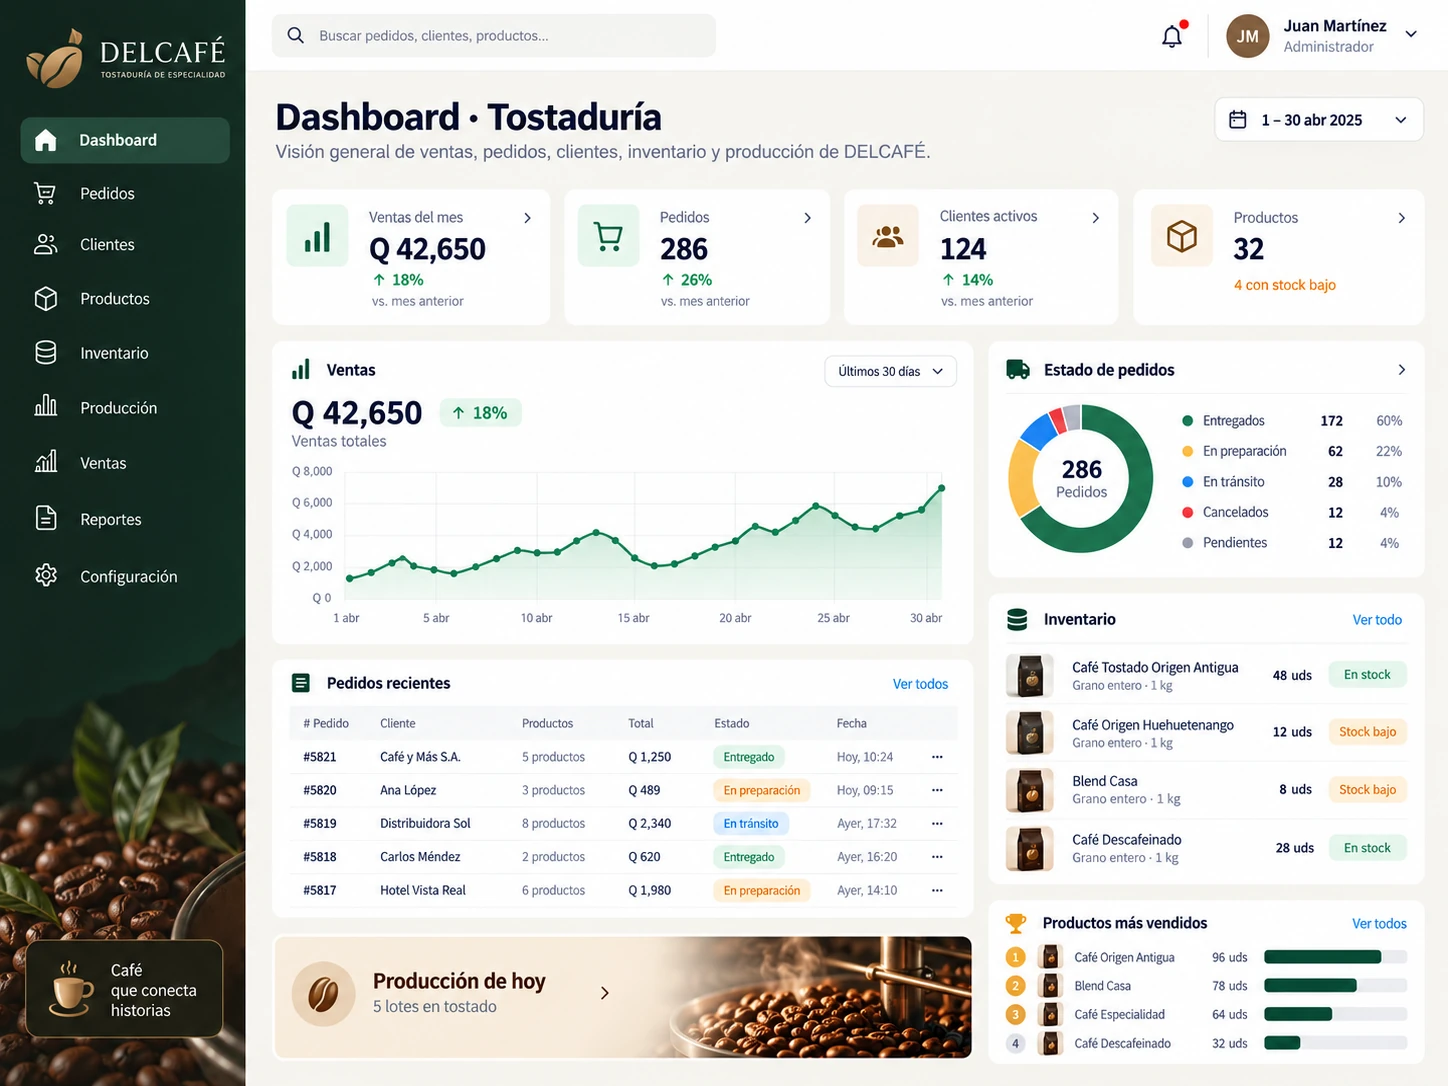Expand the Clientes activos card arrow
The height and width of the screenshot is (1086, 1448).
(1096, 218)
